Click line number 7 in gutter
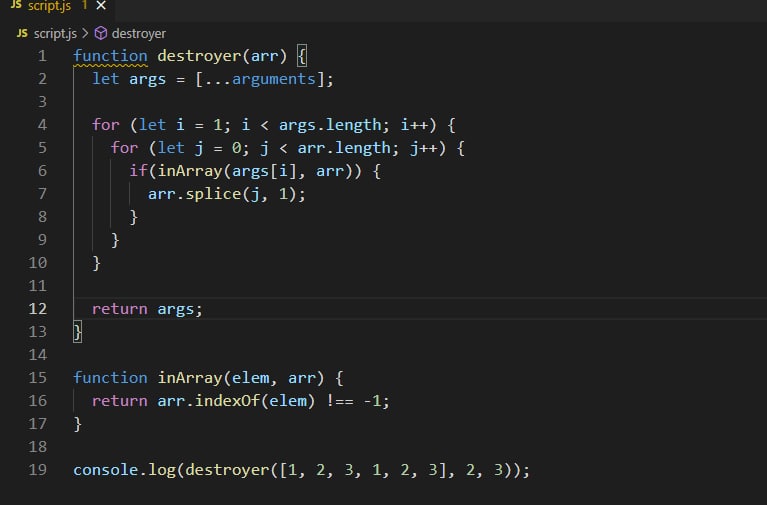This screenshot has width=767, height=505. [43, 194]
